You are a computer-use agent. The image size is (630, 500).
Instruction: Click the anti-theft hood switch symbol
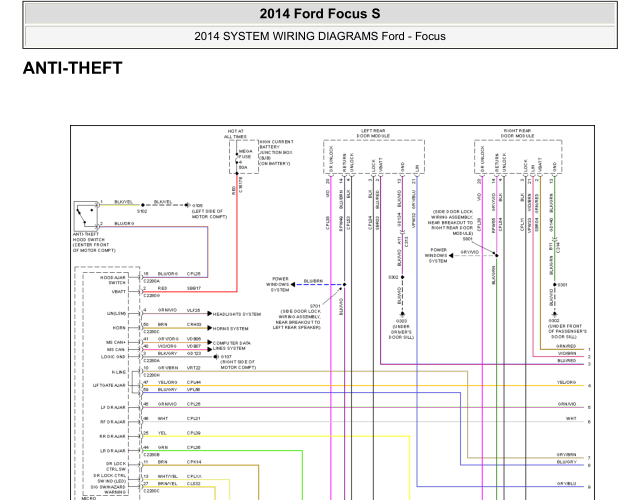point(86,215)
